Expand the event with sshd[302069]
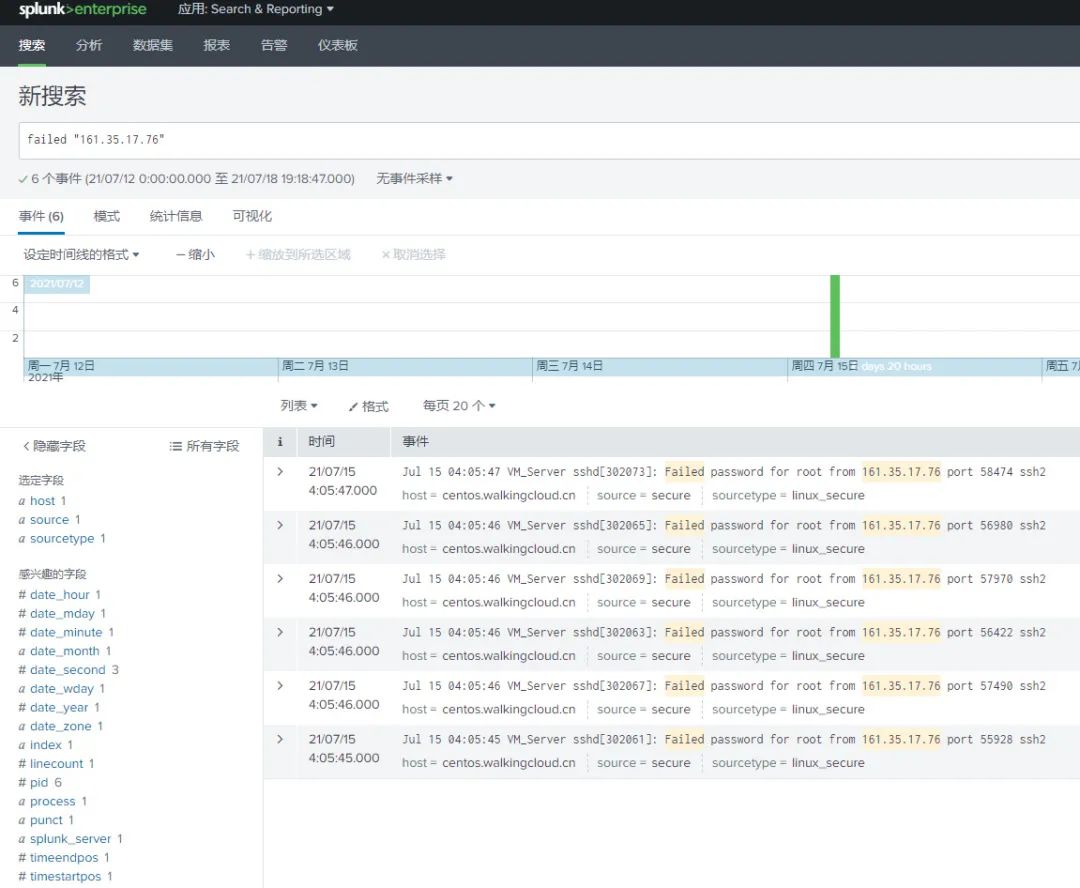This screenshot has width=1080, height=888. [x=280, y=579]
